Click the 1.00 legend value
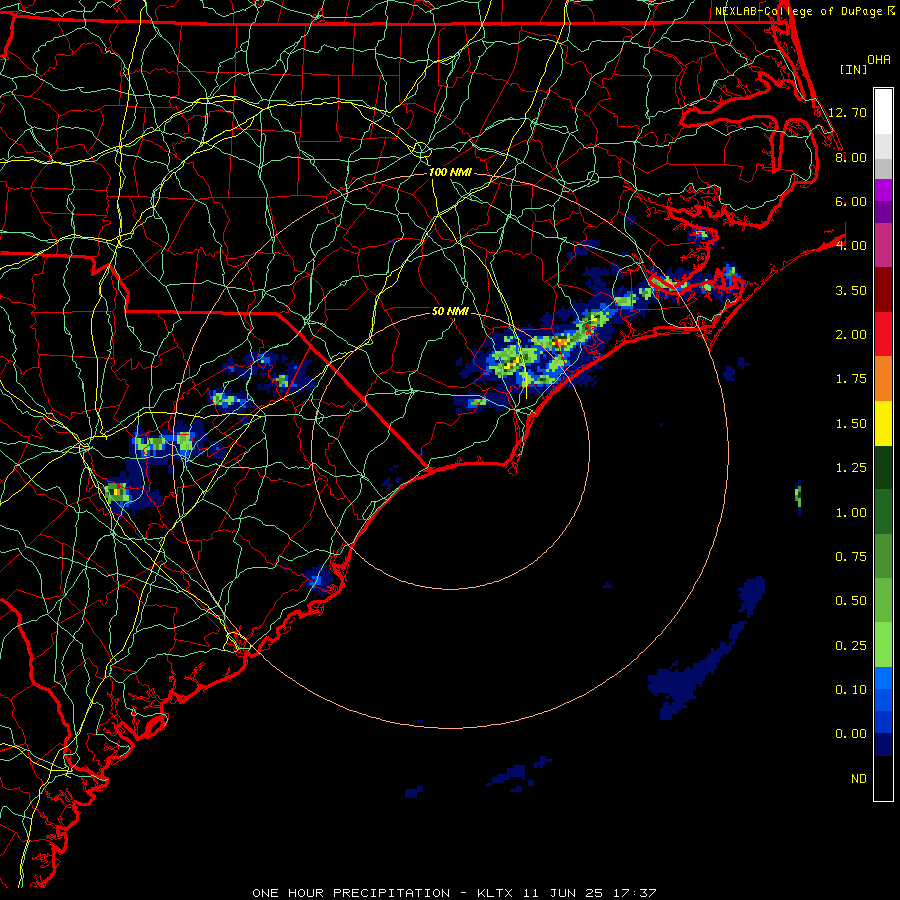The image size is (900, 900). click(851, 513)
